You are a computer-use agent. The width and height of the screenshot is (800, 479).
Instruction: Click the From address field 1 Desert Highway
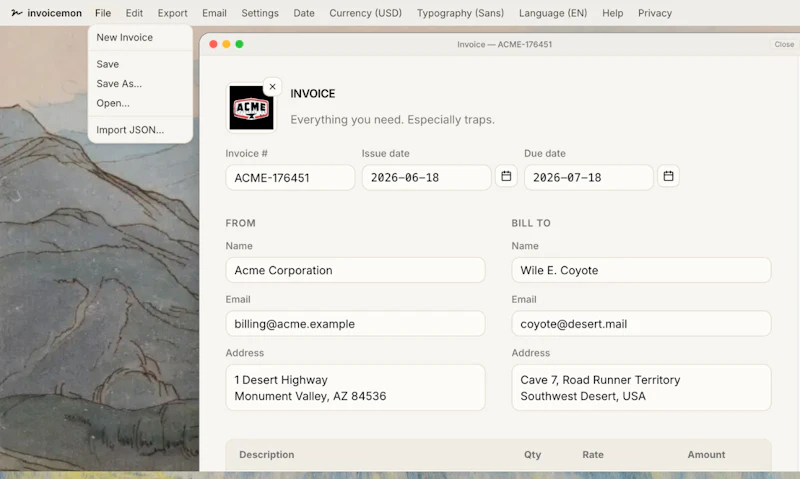[x=355, y=387]
